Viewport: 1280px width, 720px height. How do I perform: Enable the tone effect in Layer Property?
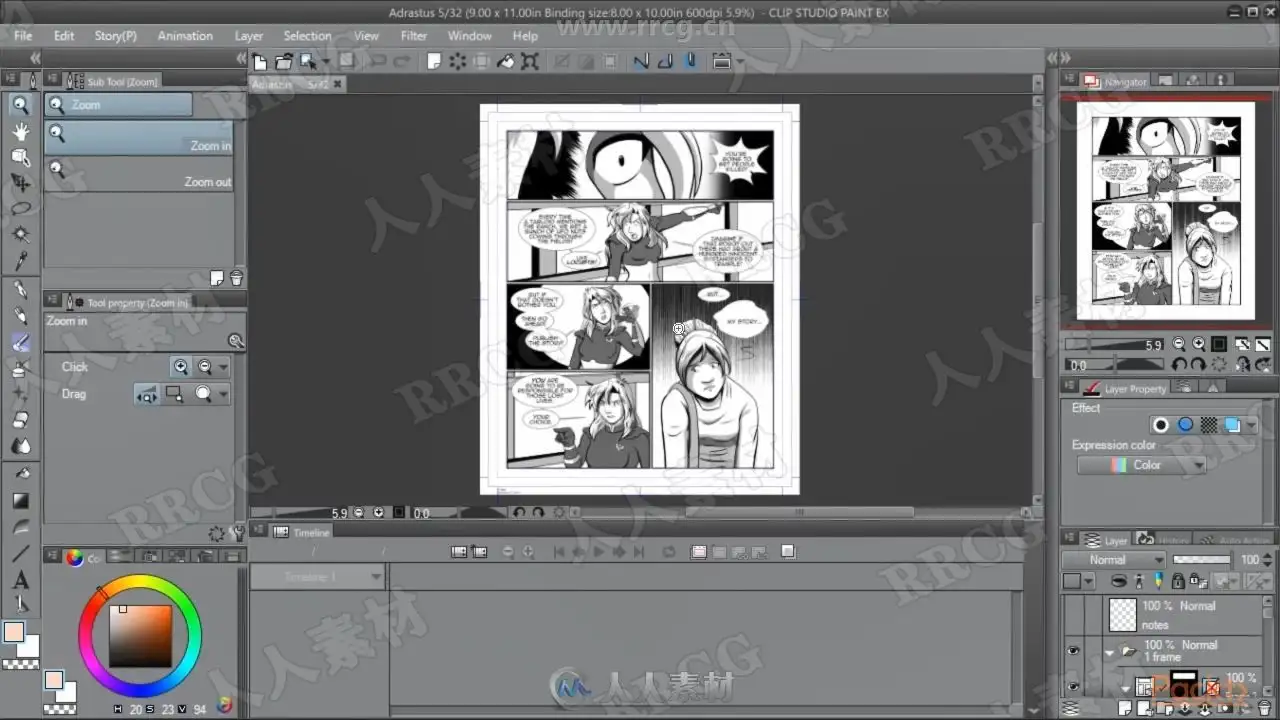[1209, 425]
